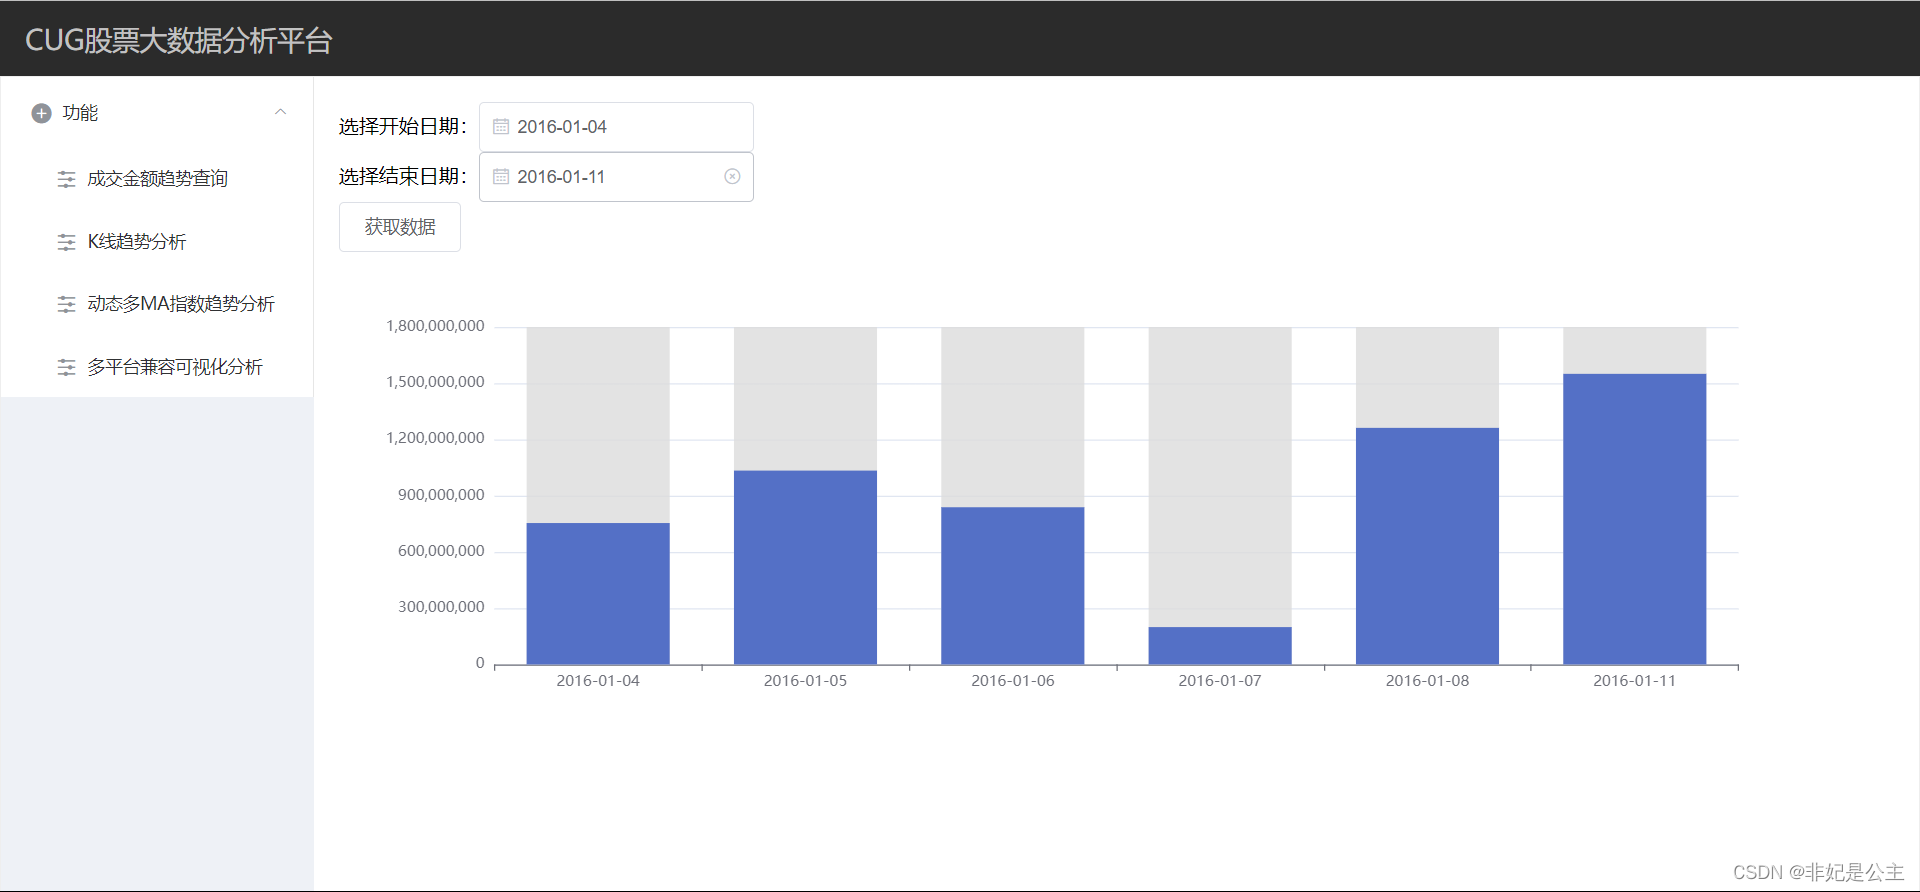
Task: Click calendar icon in start date field
Action: (501, 127)
